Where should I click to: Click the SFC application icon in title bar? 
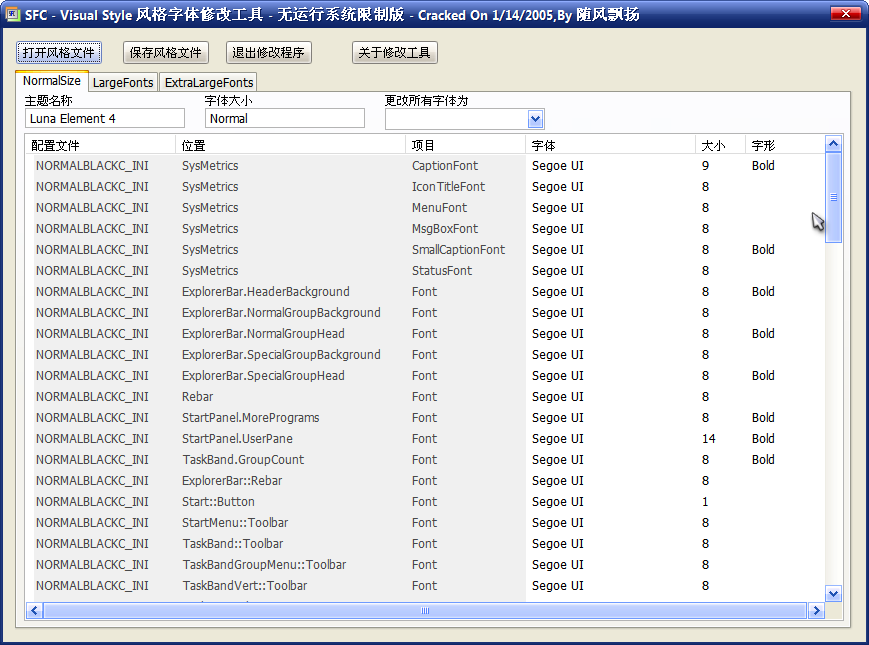[12, 14]
